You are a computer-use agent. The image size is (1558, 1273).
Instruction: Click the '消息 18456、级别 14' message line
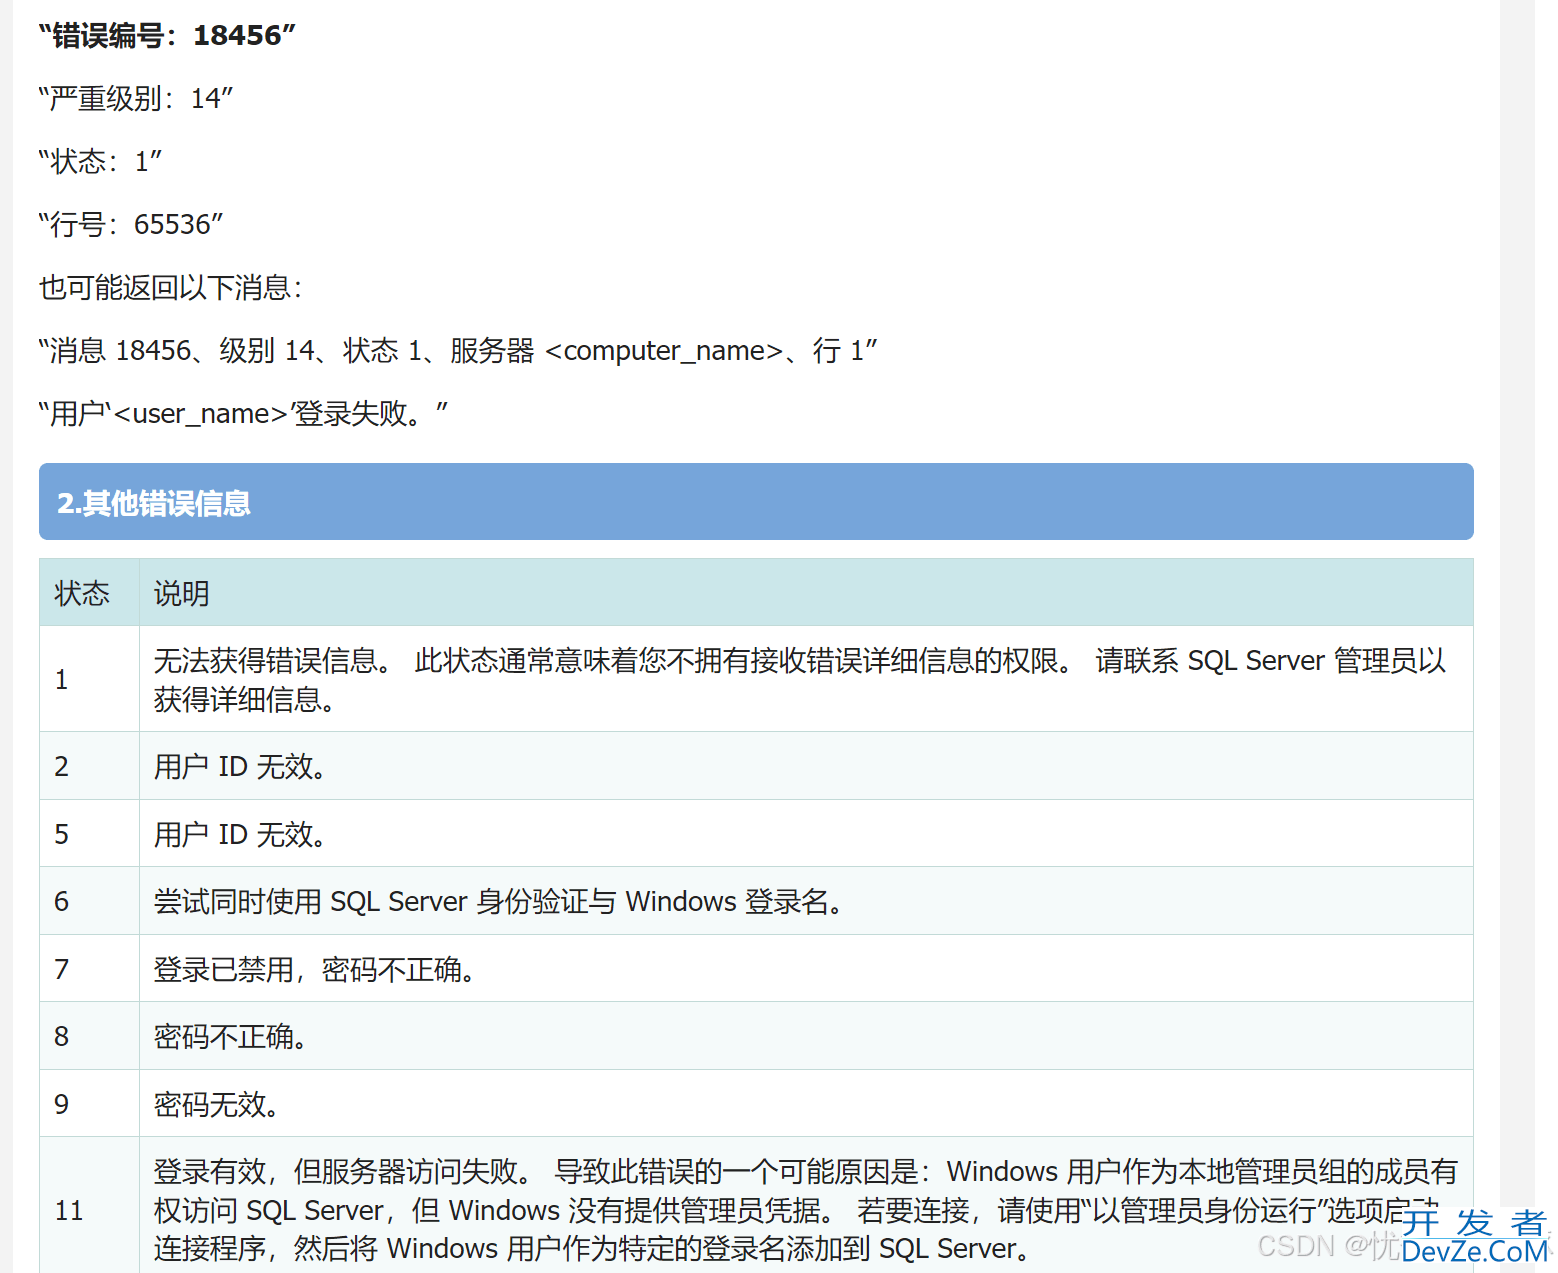(x=458, y=351)
